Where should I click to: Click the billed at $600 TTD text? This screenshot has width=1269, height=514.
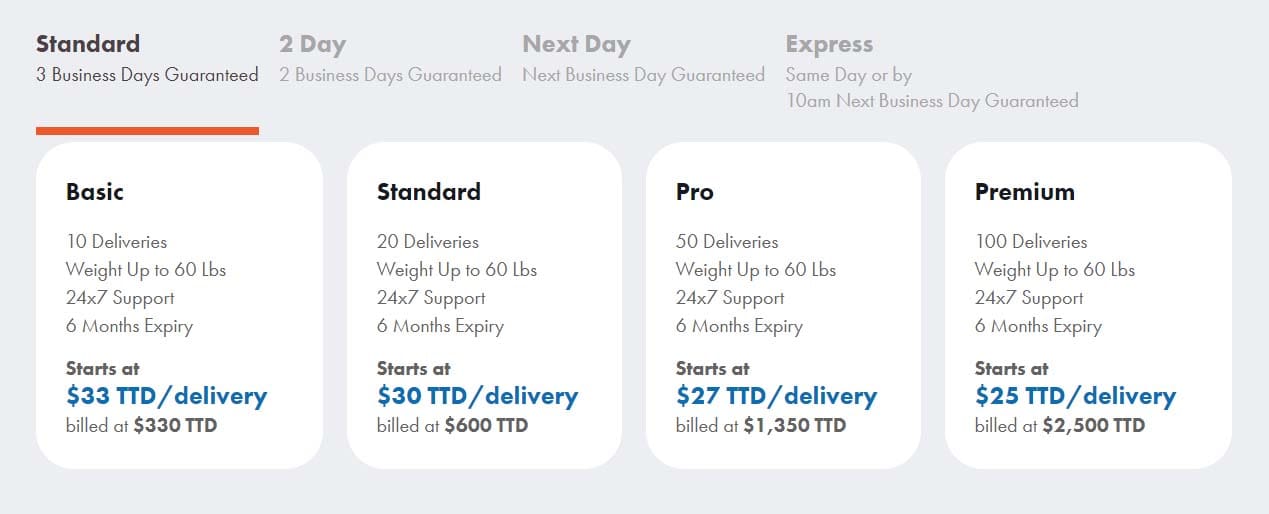coord(452,426)
